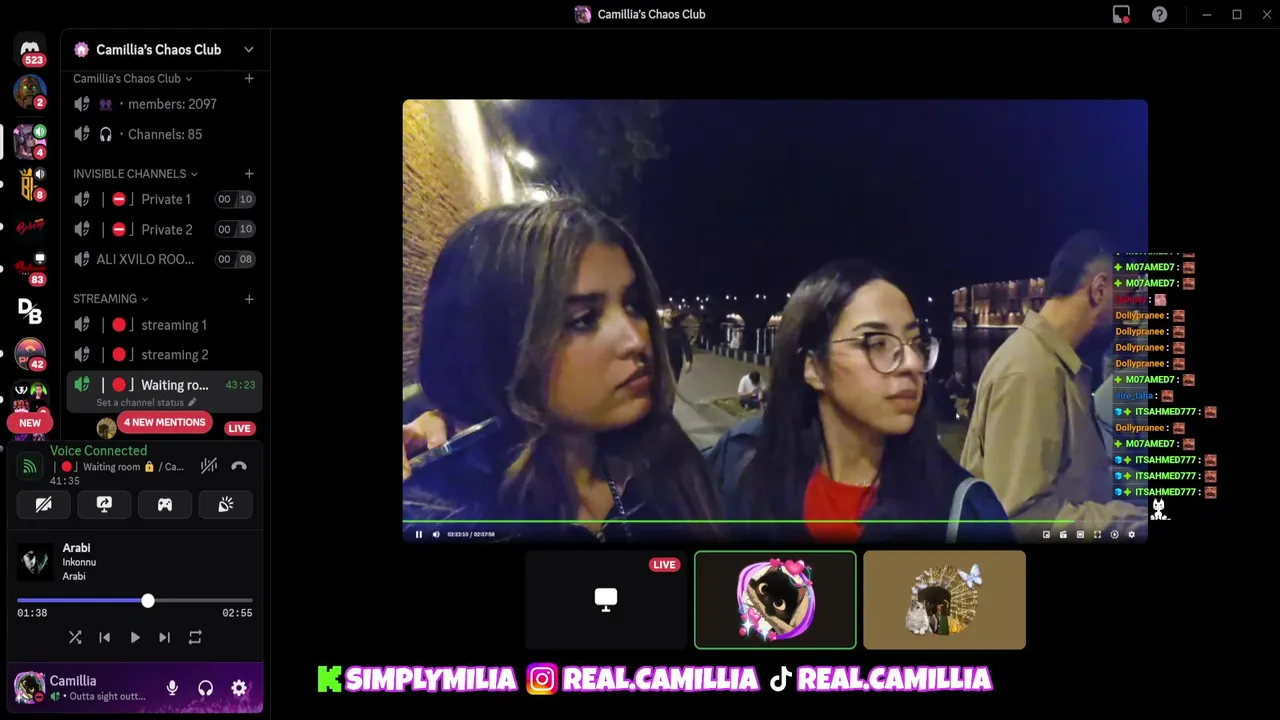The image size is (1280, 720).
Task: Open the inbox icon in title bar
Action: (x=1121, y=14)
